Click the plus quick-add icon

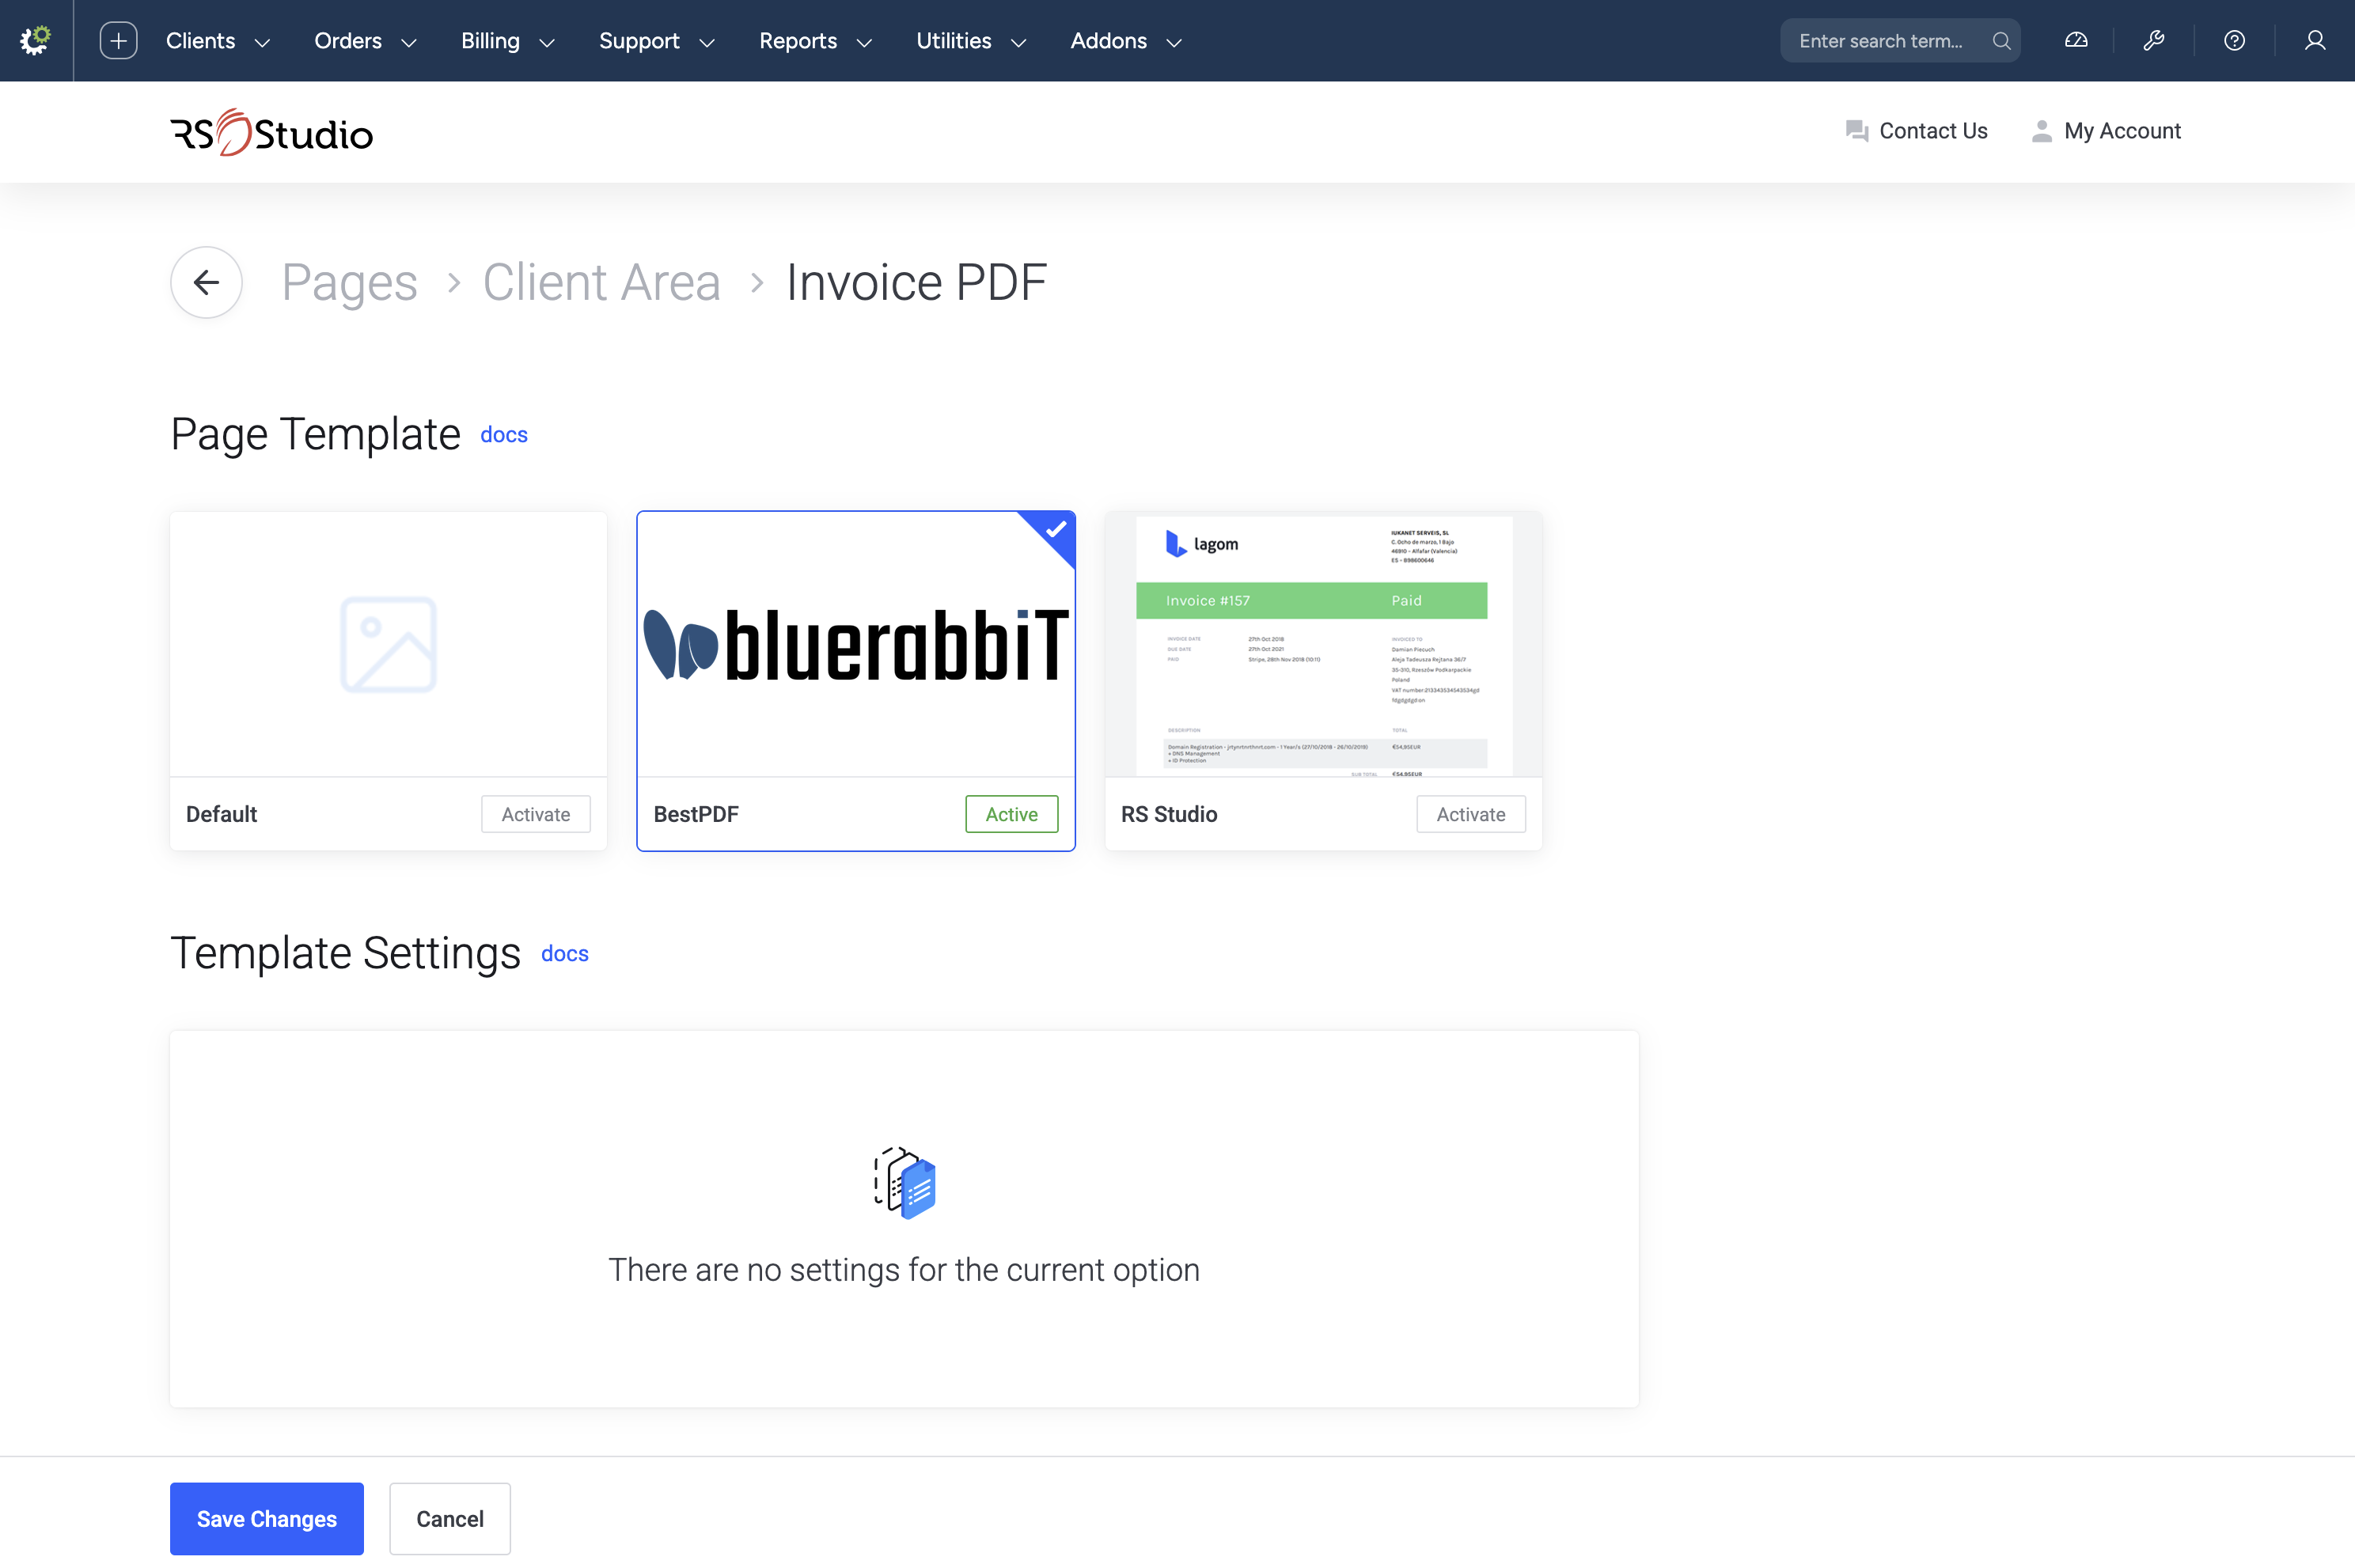pyautogui.click(x=118, y=40)
